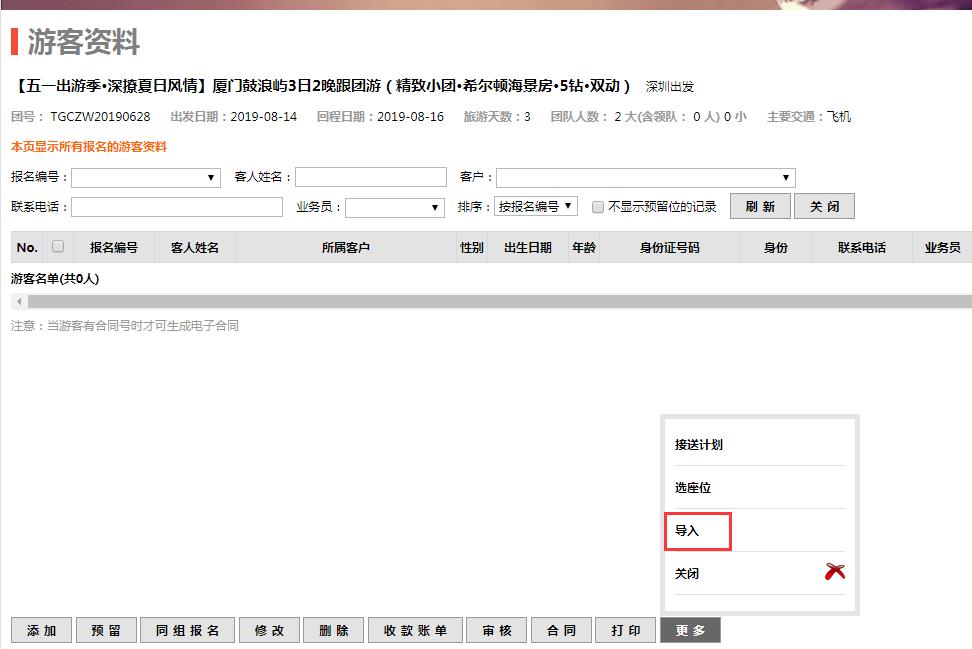Viewport: 972px width, 649px height.
Task: Click the 收款账单 button
Action: click(415, 630)
